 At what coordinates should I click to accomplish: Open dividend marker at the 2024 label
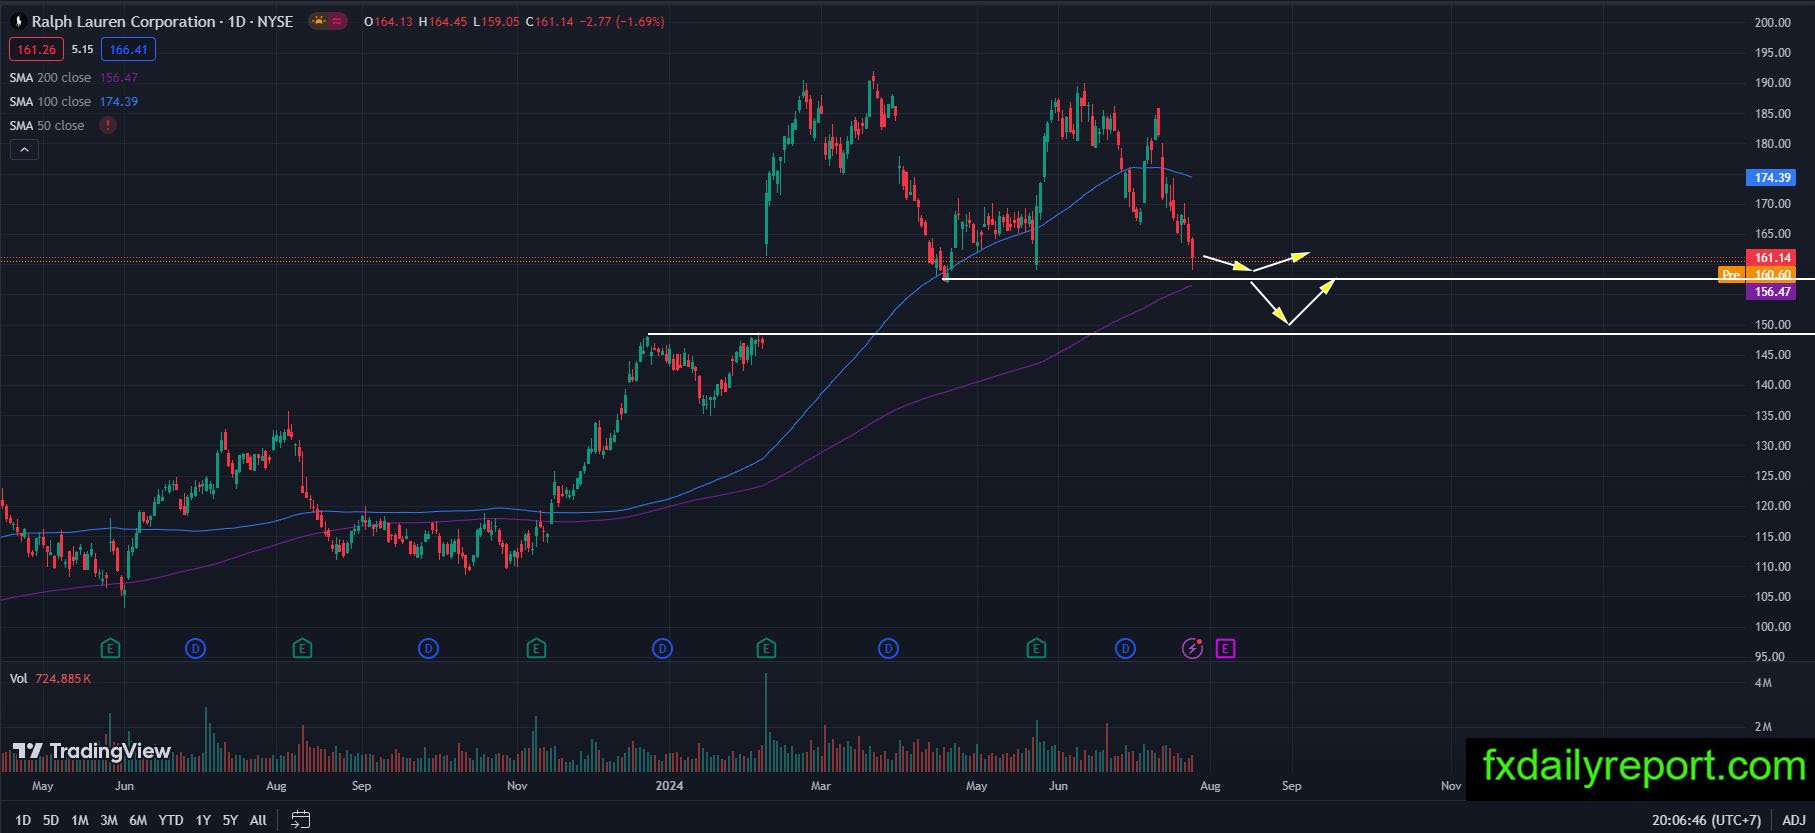[662, 649]
